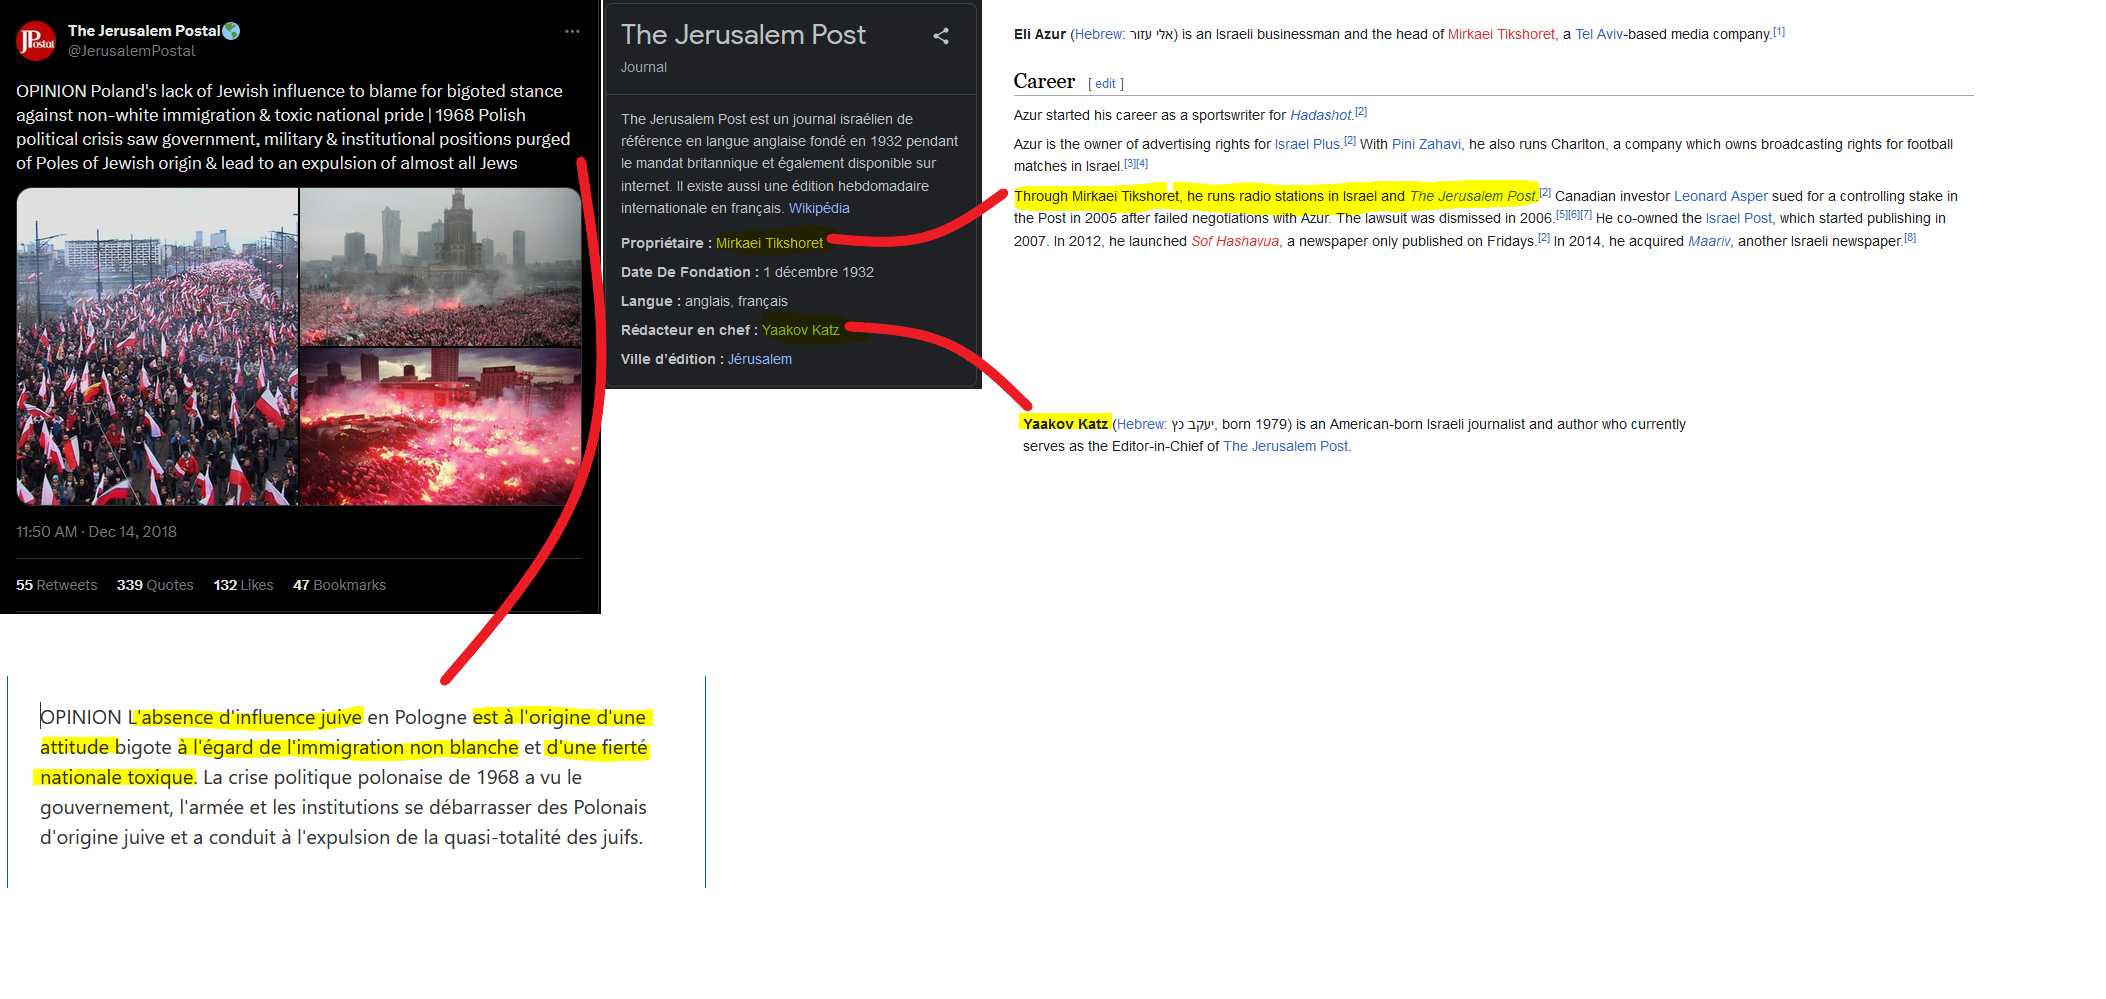Image resolution: width=2106 pixels, height=999 pixels.
Task: Click the Wikipédia link in the description
Action: click(x=819, y=208)
